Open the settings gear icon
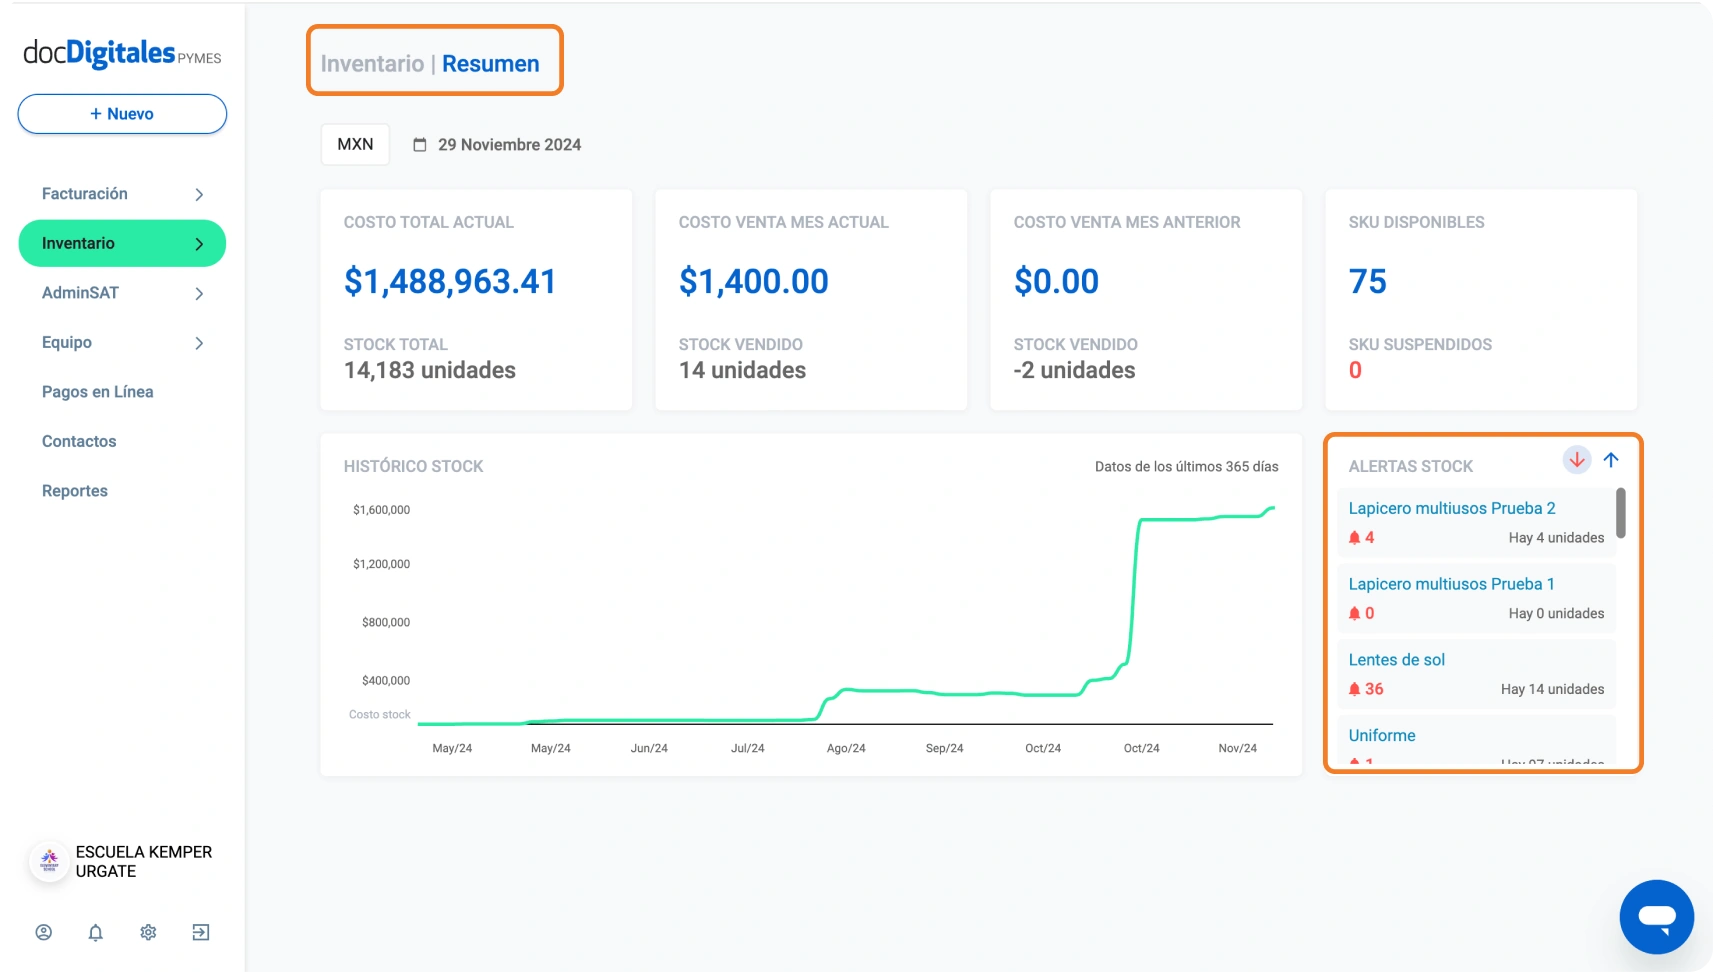Image resolution: width=1713 pixels, height=972 pixels. [148, 932]
